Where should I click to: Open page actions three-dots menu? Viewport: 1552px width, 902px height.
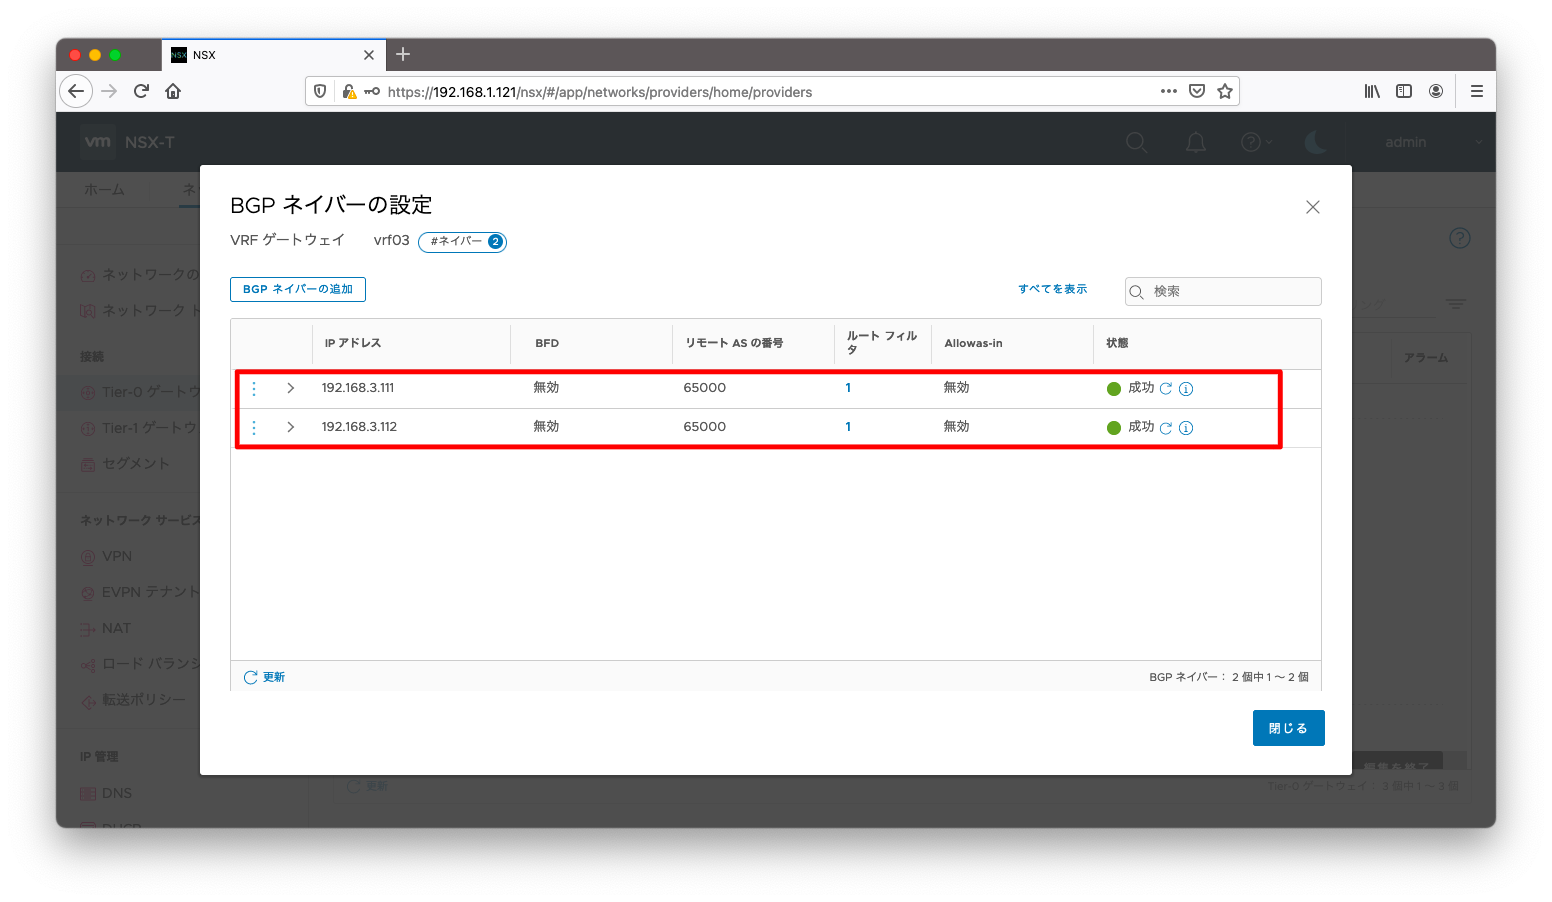click(1169, 91)
